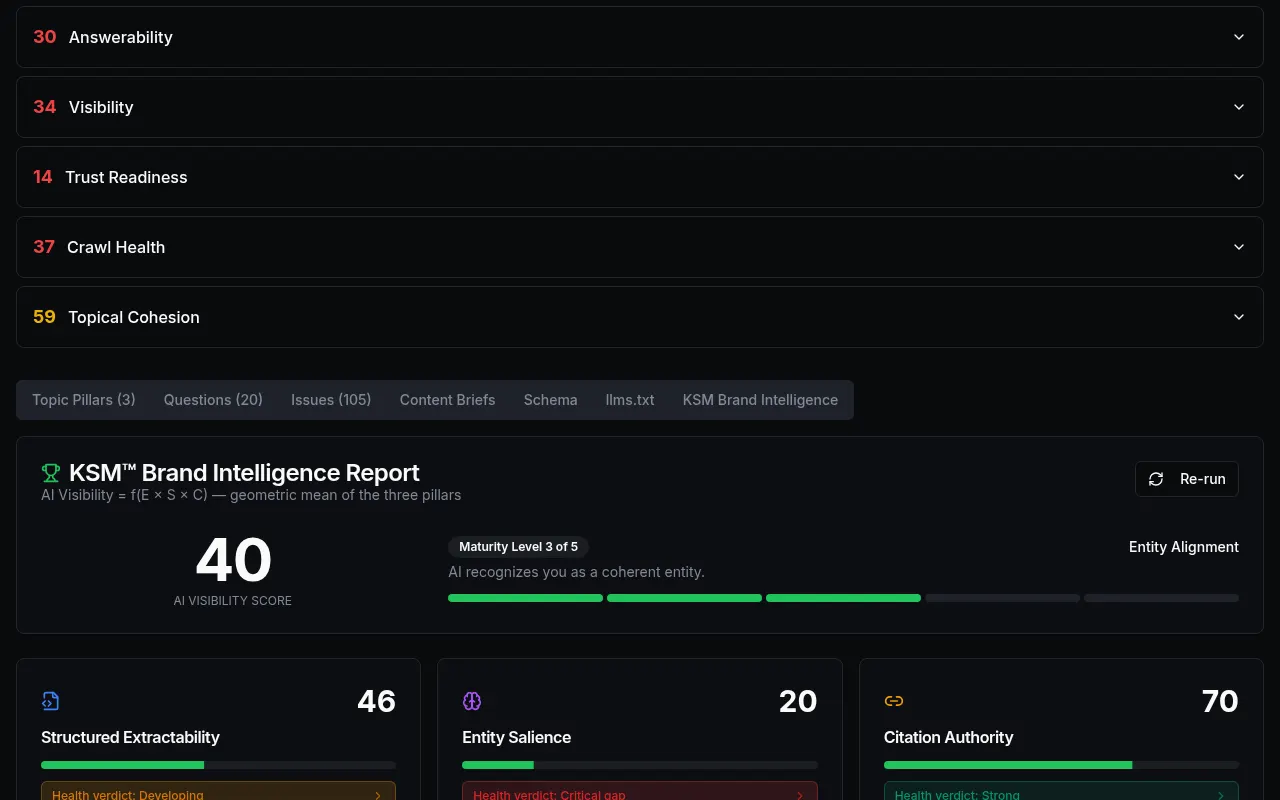Image resolution: width=1280 pixels, height=800 pixels.
Task: Click the Entity Salience brain icon
Action: [x=472, y=701]
